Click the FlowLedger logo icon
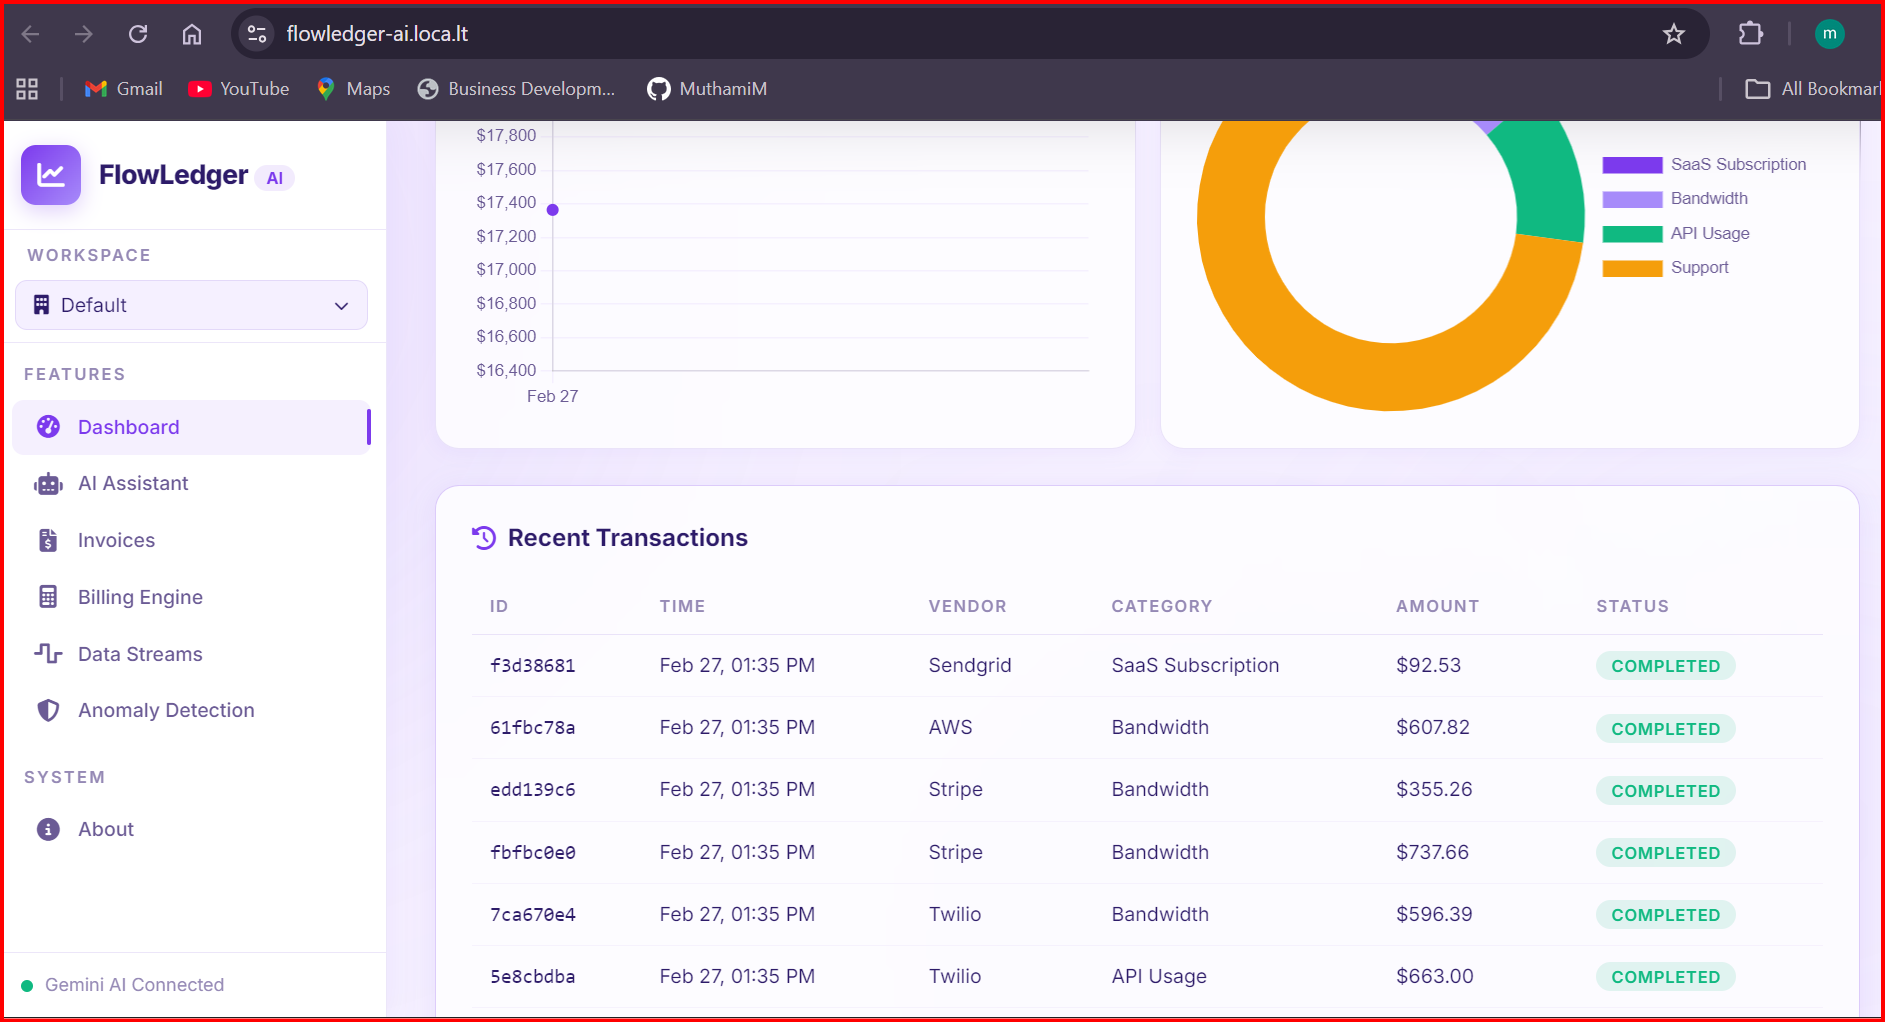The width and height of the screenshot is (1885, 1022). 51,175
